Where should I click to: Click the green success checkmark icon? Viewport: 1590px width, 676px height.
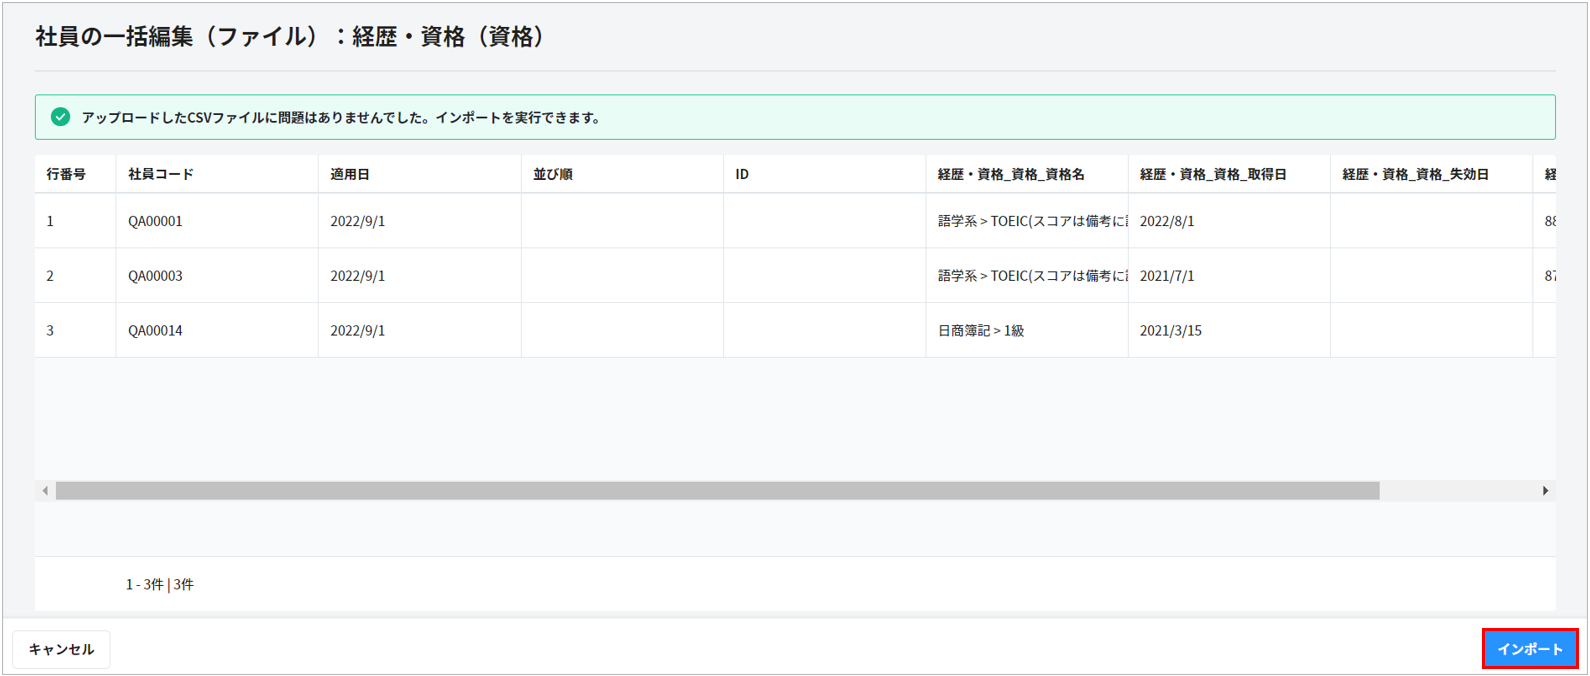click(x=60, y=117)
